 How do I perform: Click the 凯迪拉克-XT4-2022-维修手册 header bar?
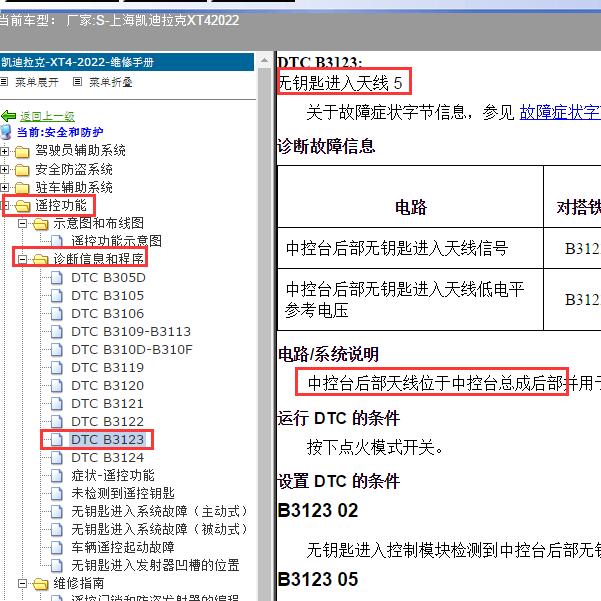coord(127,62)
